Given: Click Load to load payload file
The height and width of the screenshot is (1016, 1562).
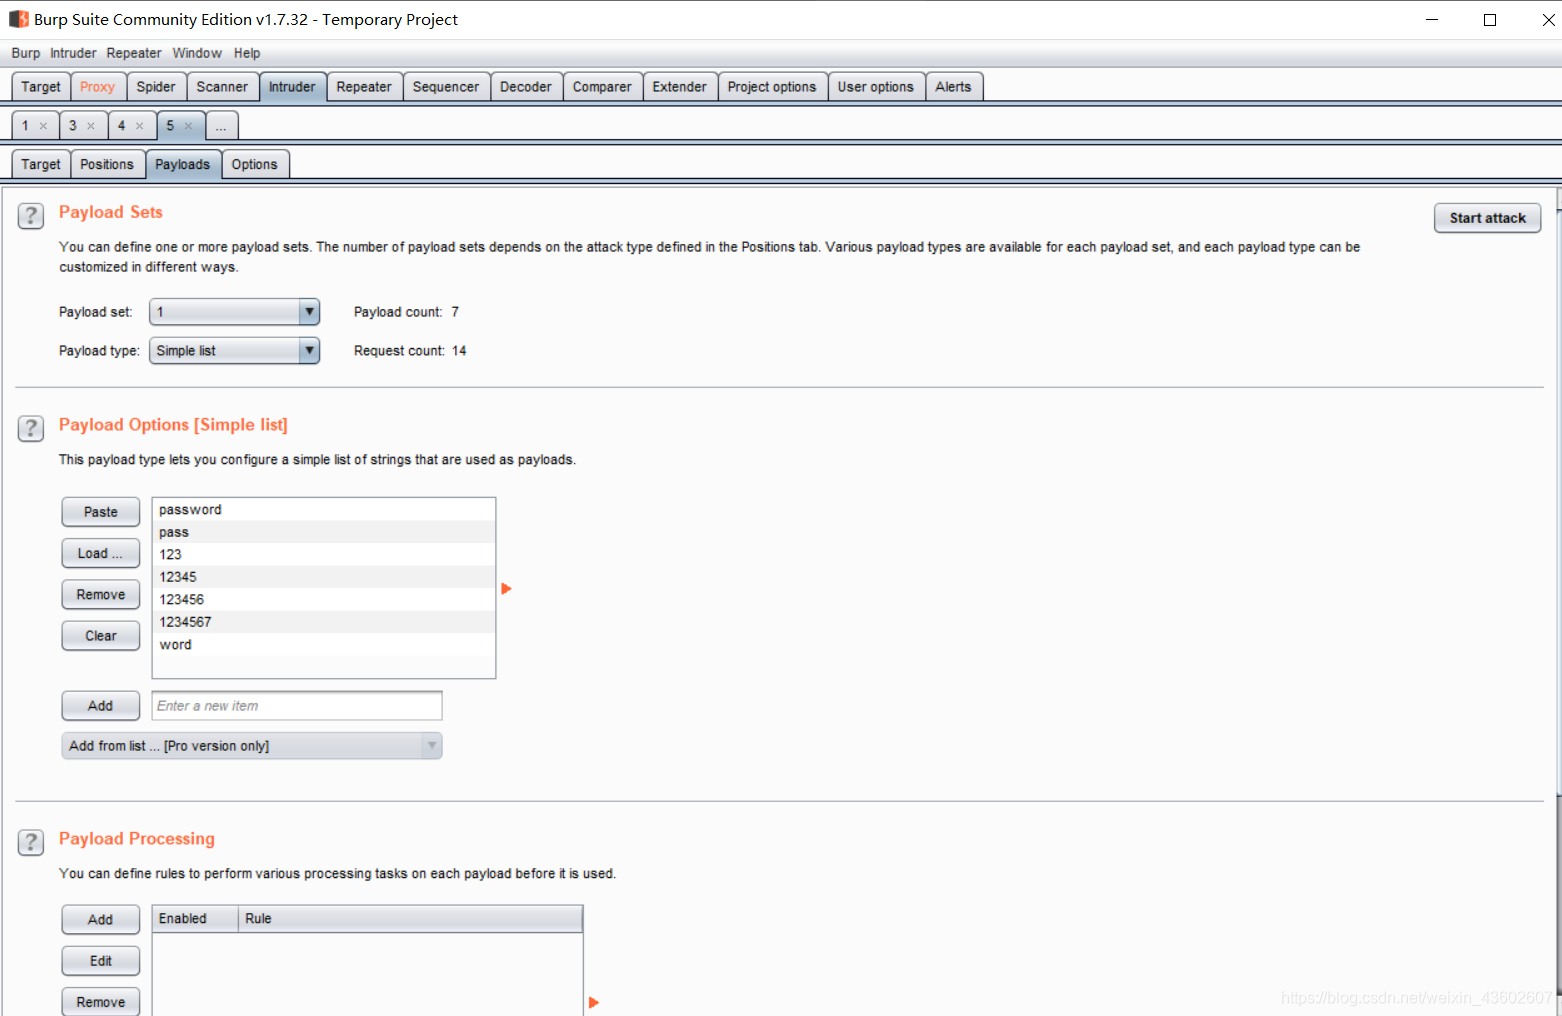Looking at the screenshot, I should point(101,553).
